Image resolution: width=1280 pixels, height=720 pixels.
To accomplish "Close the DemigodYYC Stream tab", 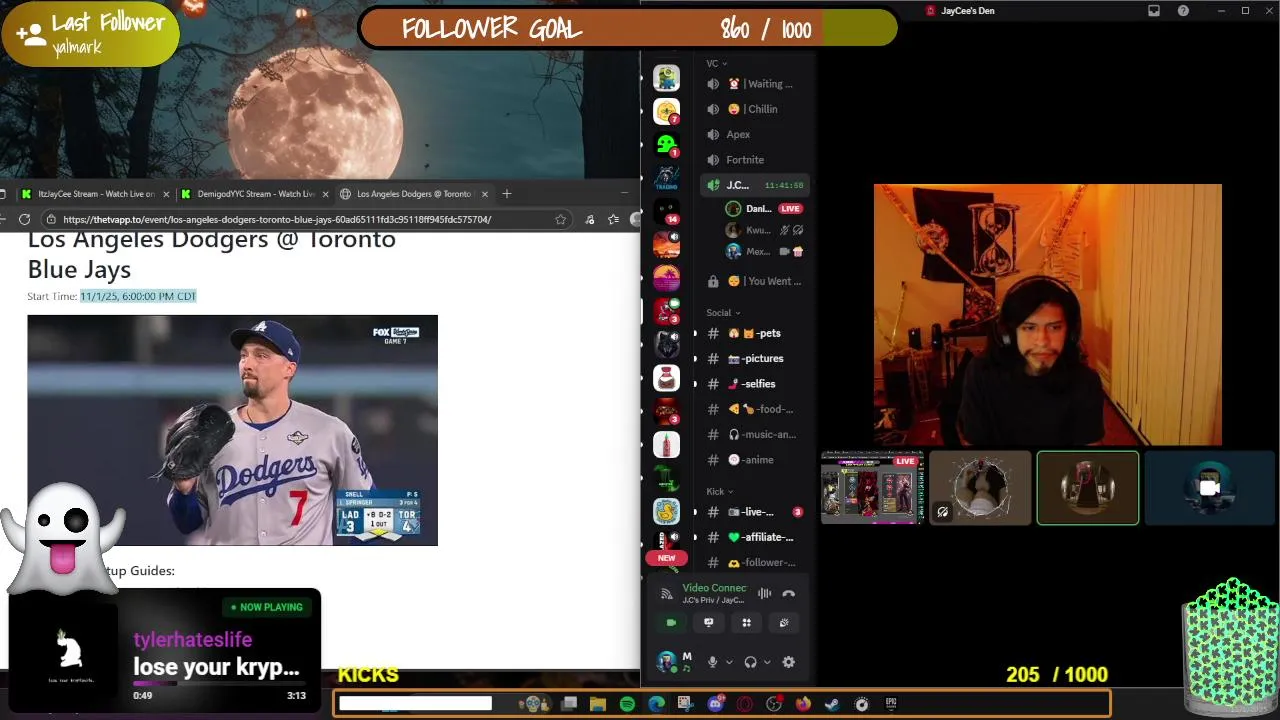I will [325, 194].
